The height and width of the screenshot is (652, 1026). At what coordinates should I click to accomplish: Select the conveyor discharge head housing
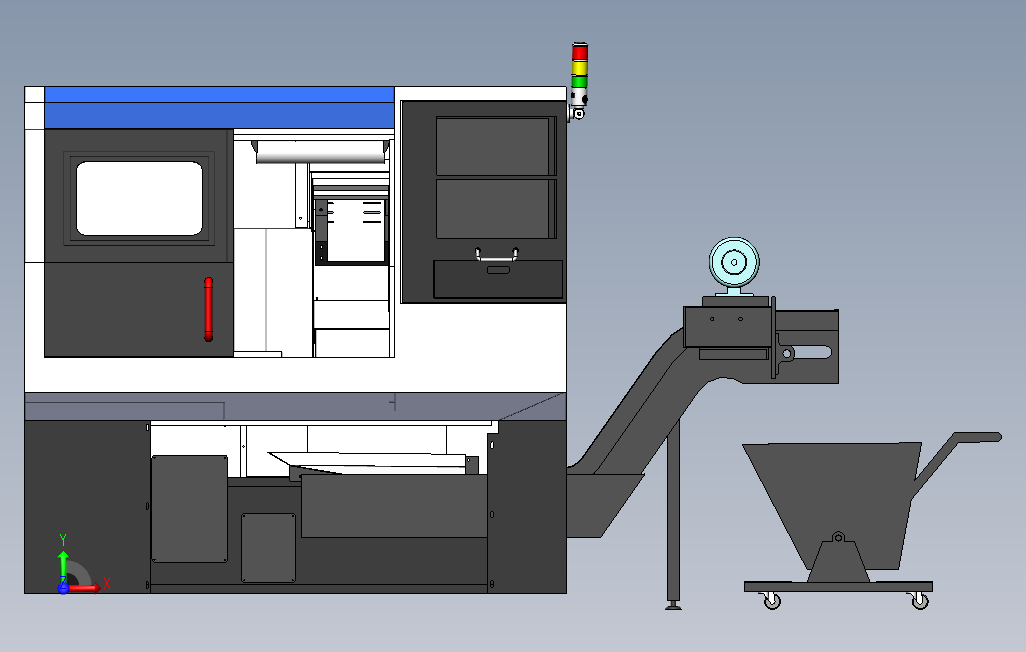[x=728, y=326]
